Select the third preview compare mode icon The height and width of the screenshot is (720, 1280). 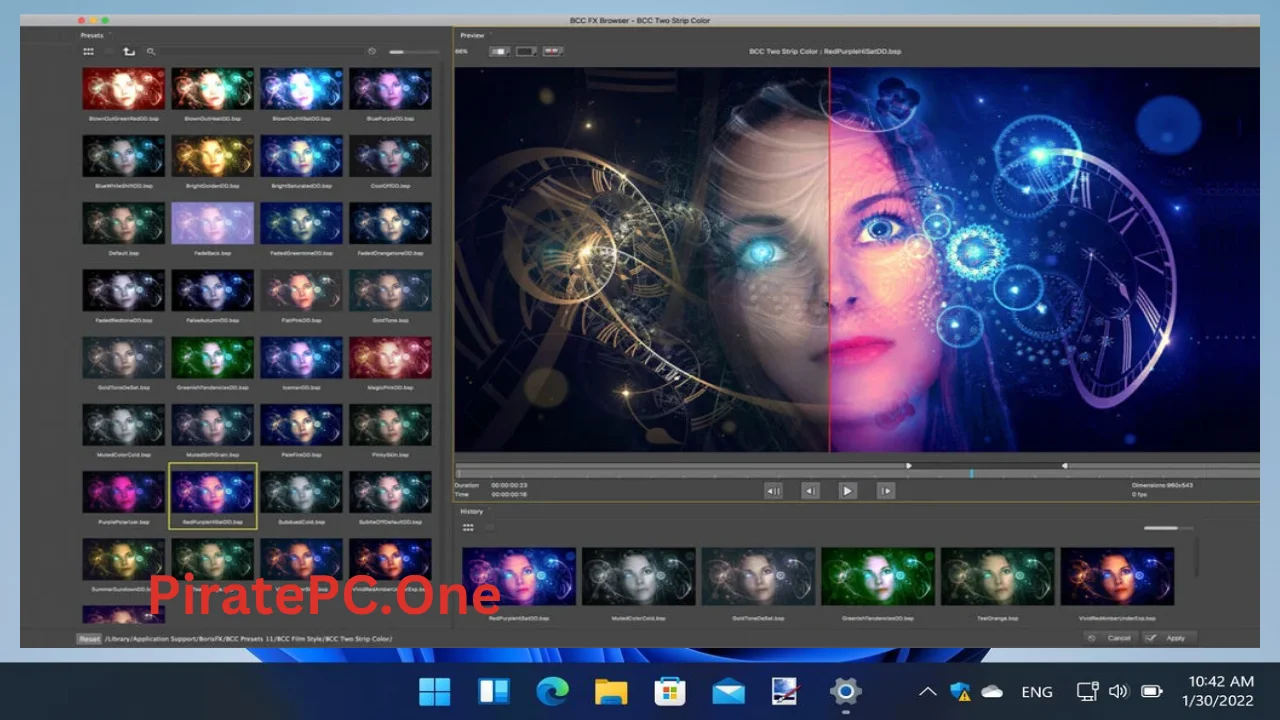551,51
